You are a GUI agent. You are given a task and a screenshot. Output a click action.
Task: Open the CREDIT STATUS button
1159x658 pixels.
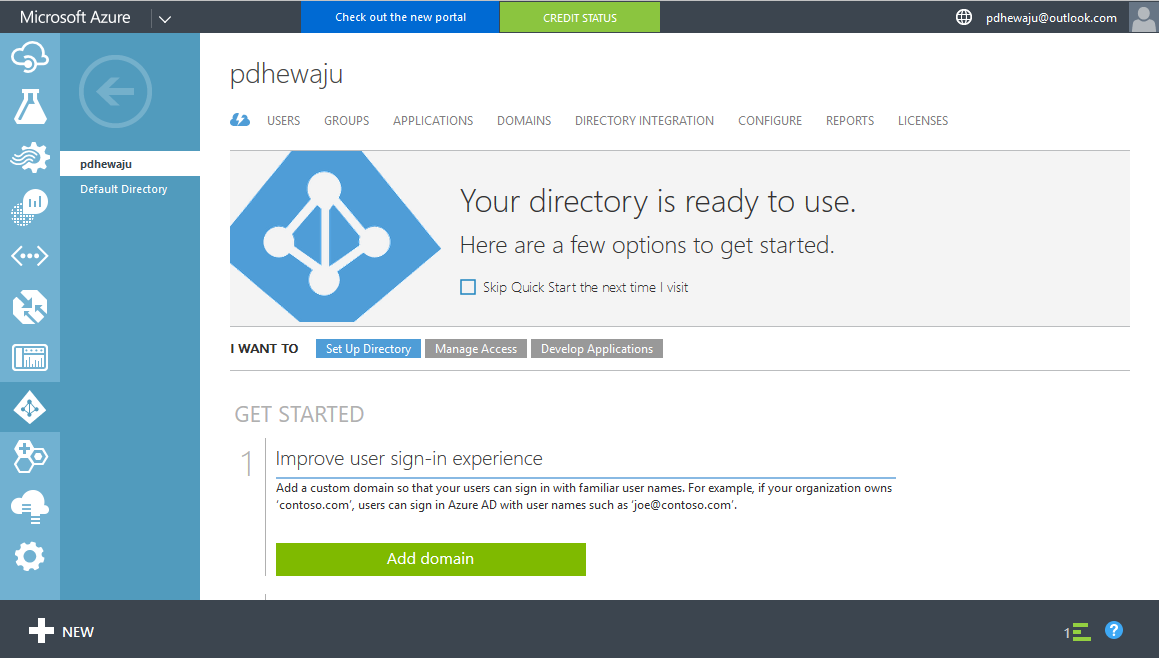pos(580,17)
